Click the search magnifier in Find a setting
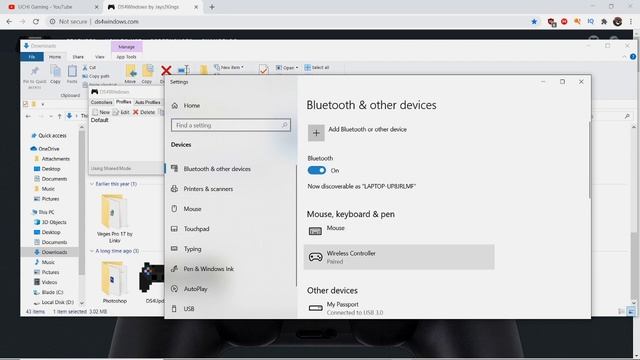640x360 pixels. pyautogui.click(x=284, y=125)
